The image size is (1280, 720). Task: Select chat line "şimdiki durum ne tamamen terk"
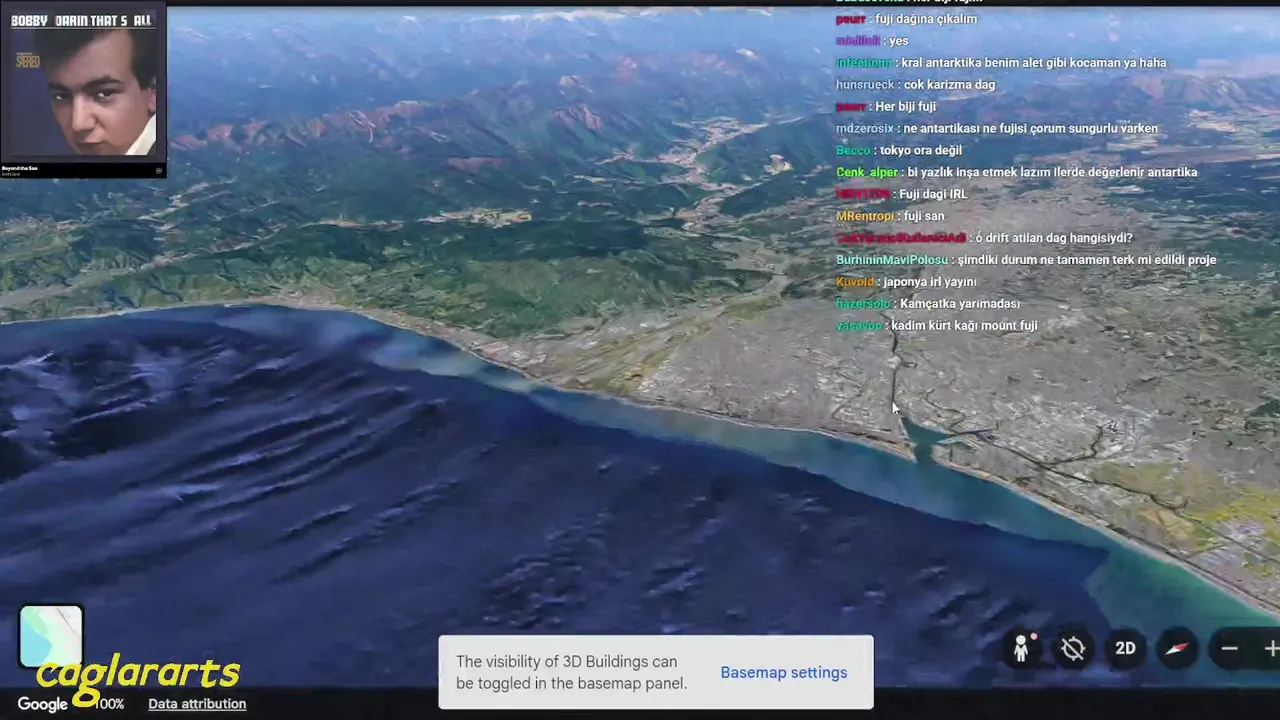(1086, 260)
